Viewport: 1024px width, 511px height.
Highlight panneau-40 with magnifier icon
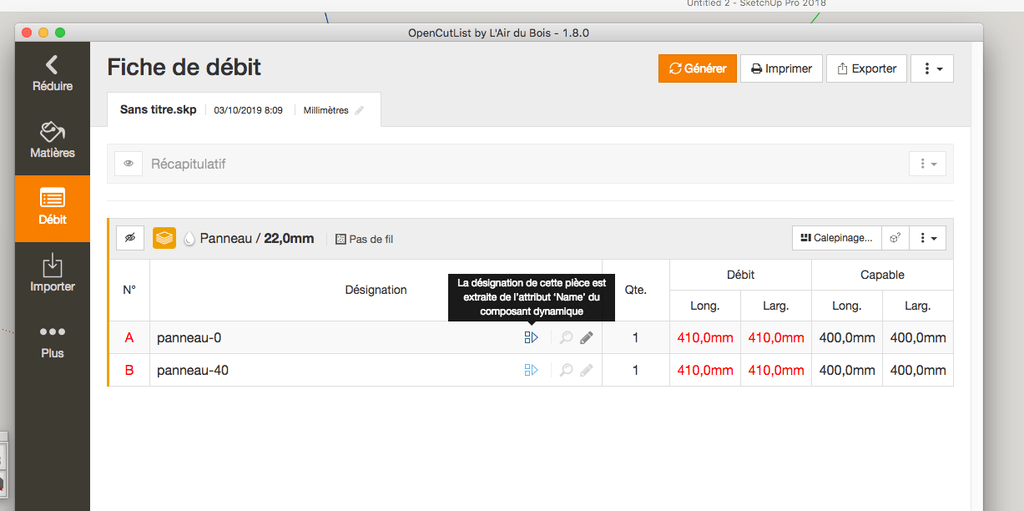coord(566,370)
